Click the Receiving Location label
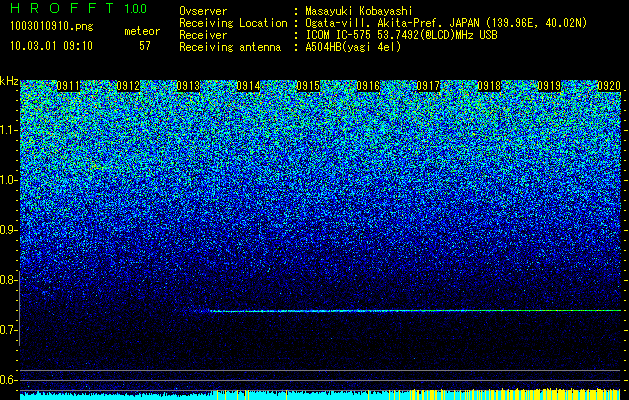The image size is (629, 400). 233,23
